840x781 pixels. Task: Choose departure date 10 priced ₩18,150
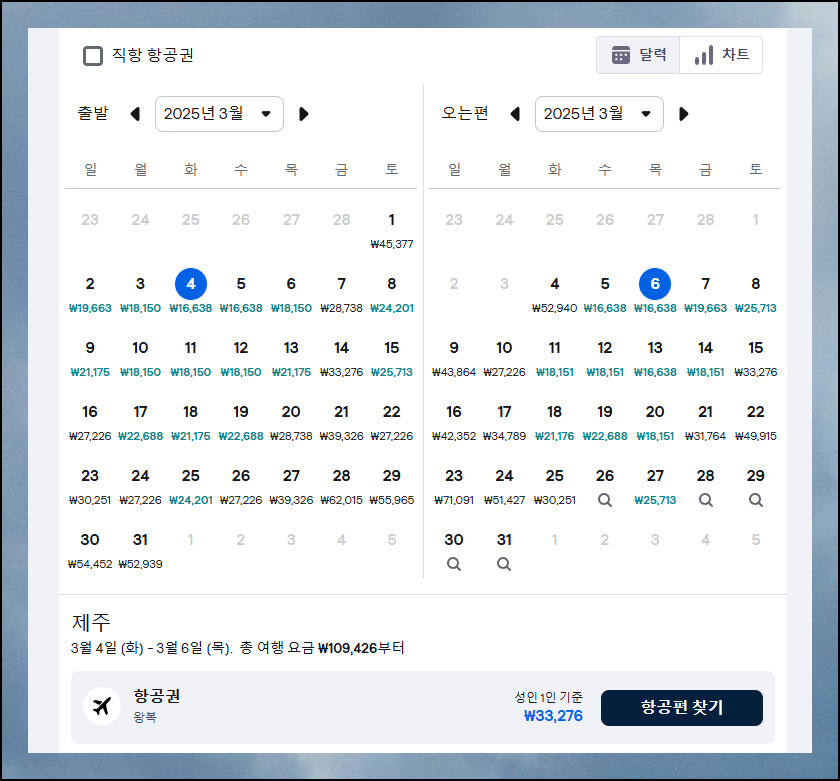click(x=140, y=358)
